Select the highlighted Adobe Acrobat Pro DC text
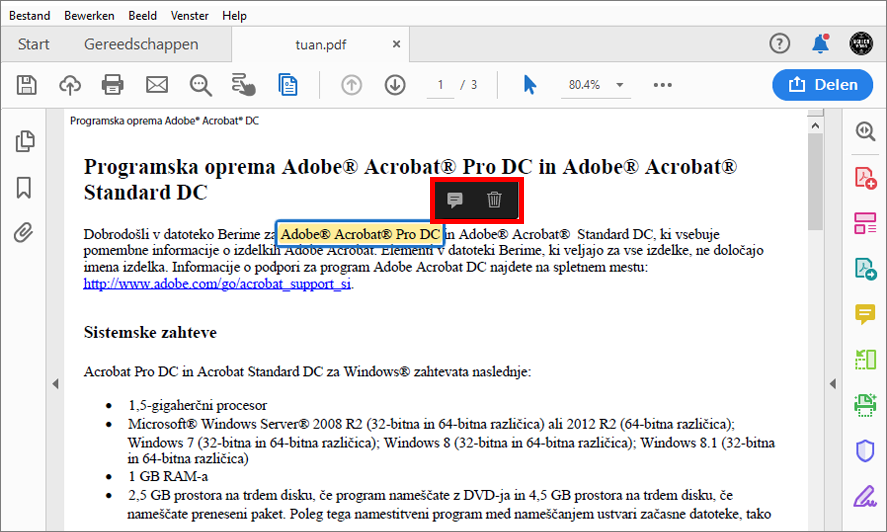Image resolution: width=887 pixels, height=532 pixels. point(360,234)
